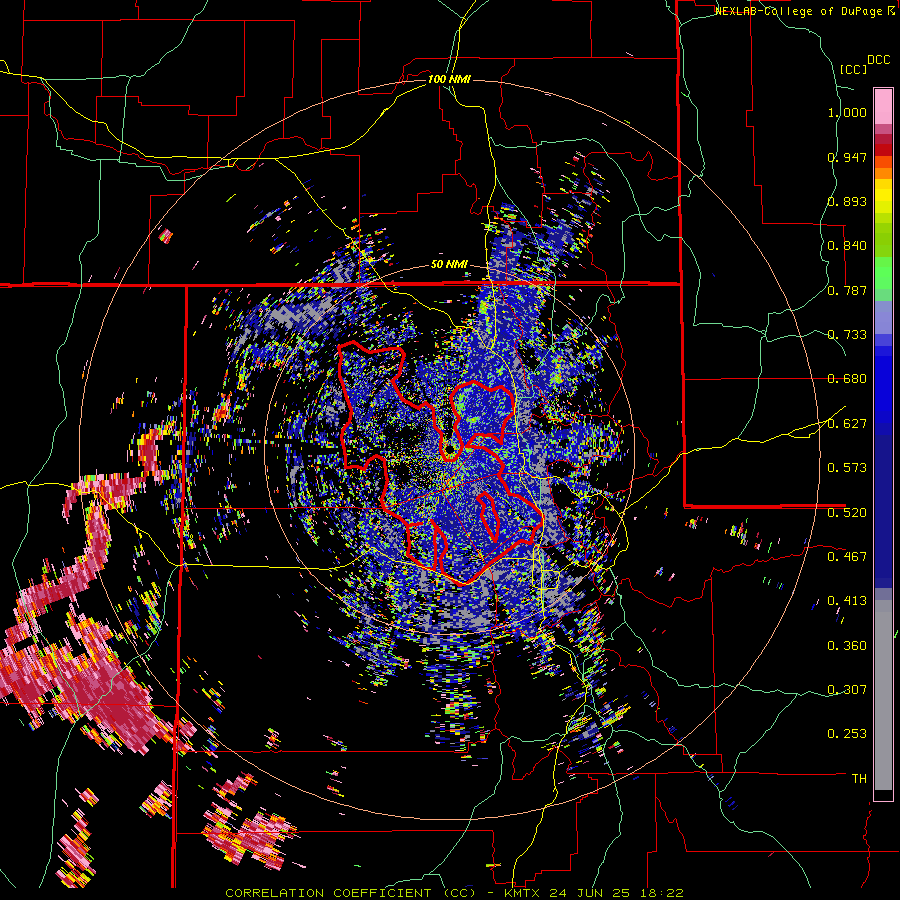Pick the yellow segment of the color bar

click(x=883, y=197)
